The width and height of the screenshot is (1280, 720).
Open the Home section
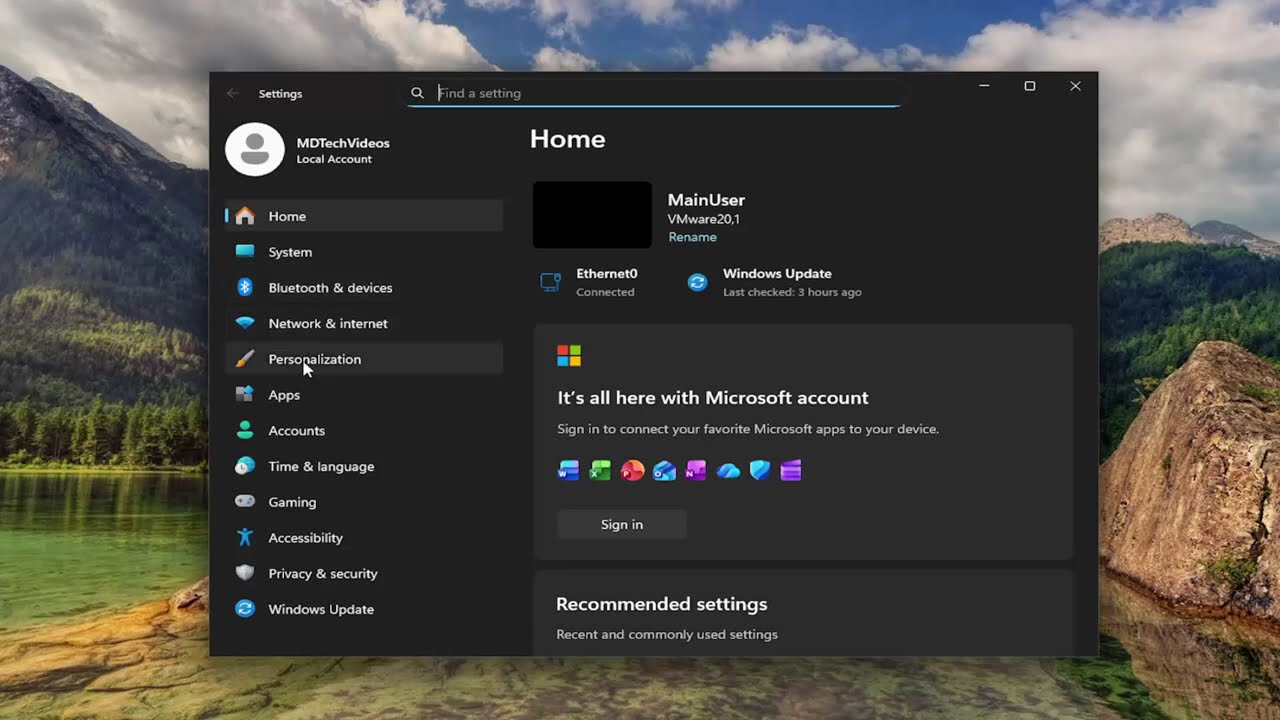pos(364,216)
